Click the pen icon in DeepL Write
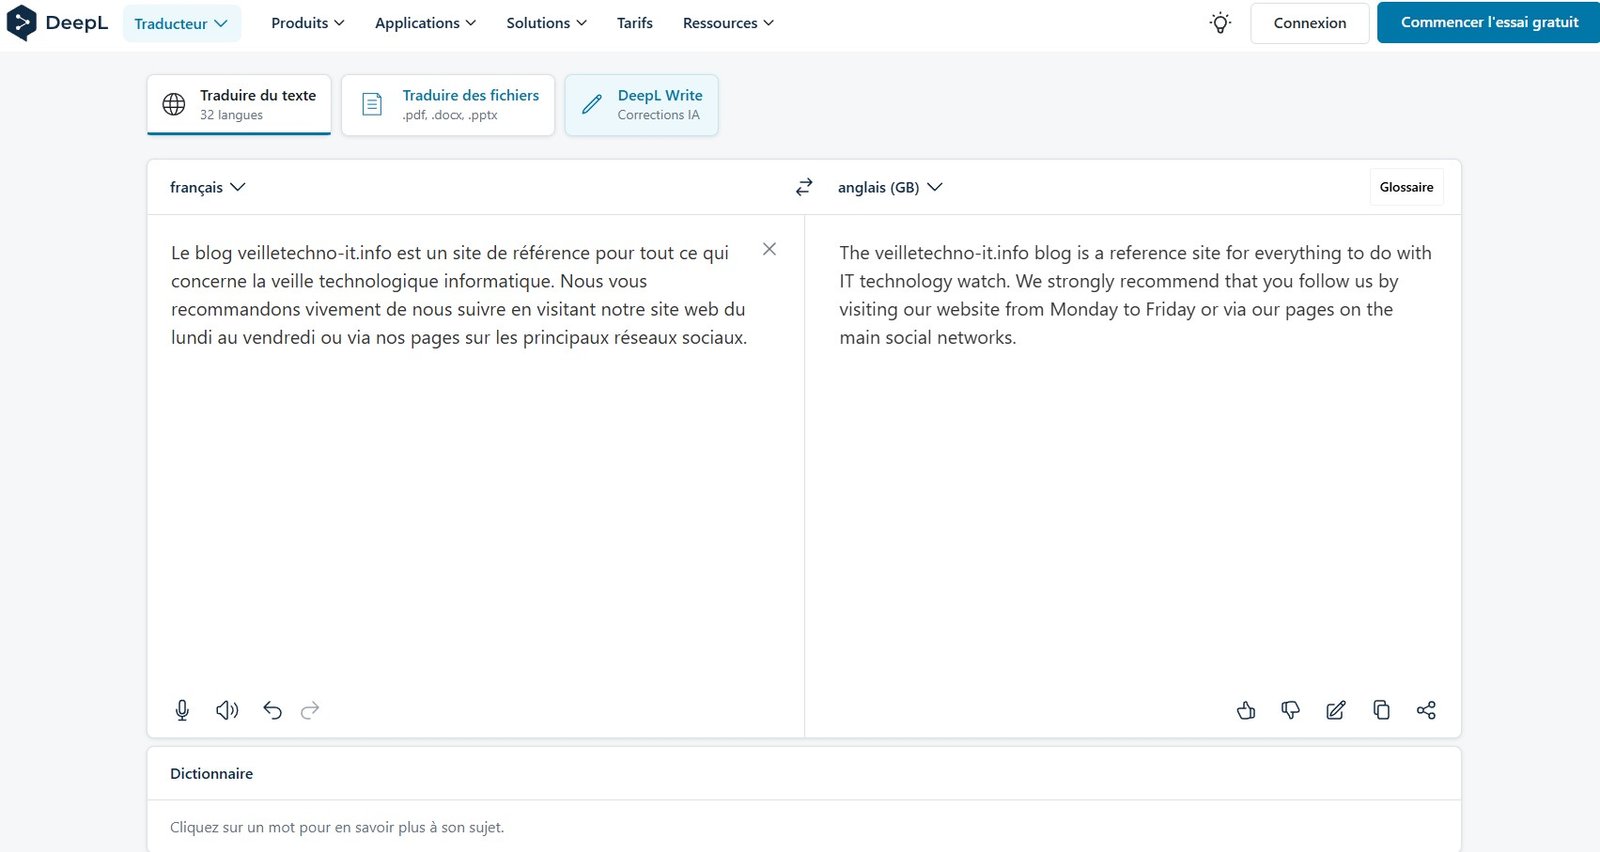 point(592,104)
